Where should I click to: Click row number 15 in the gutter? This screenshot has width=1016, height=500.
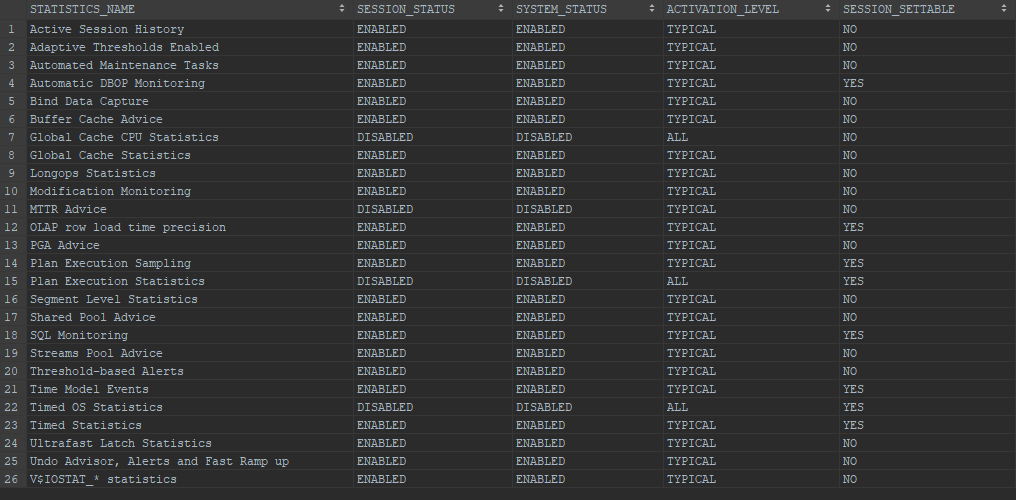(x=11, y=281)
